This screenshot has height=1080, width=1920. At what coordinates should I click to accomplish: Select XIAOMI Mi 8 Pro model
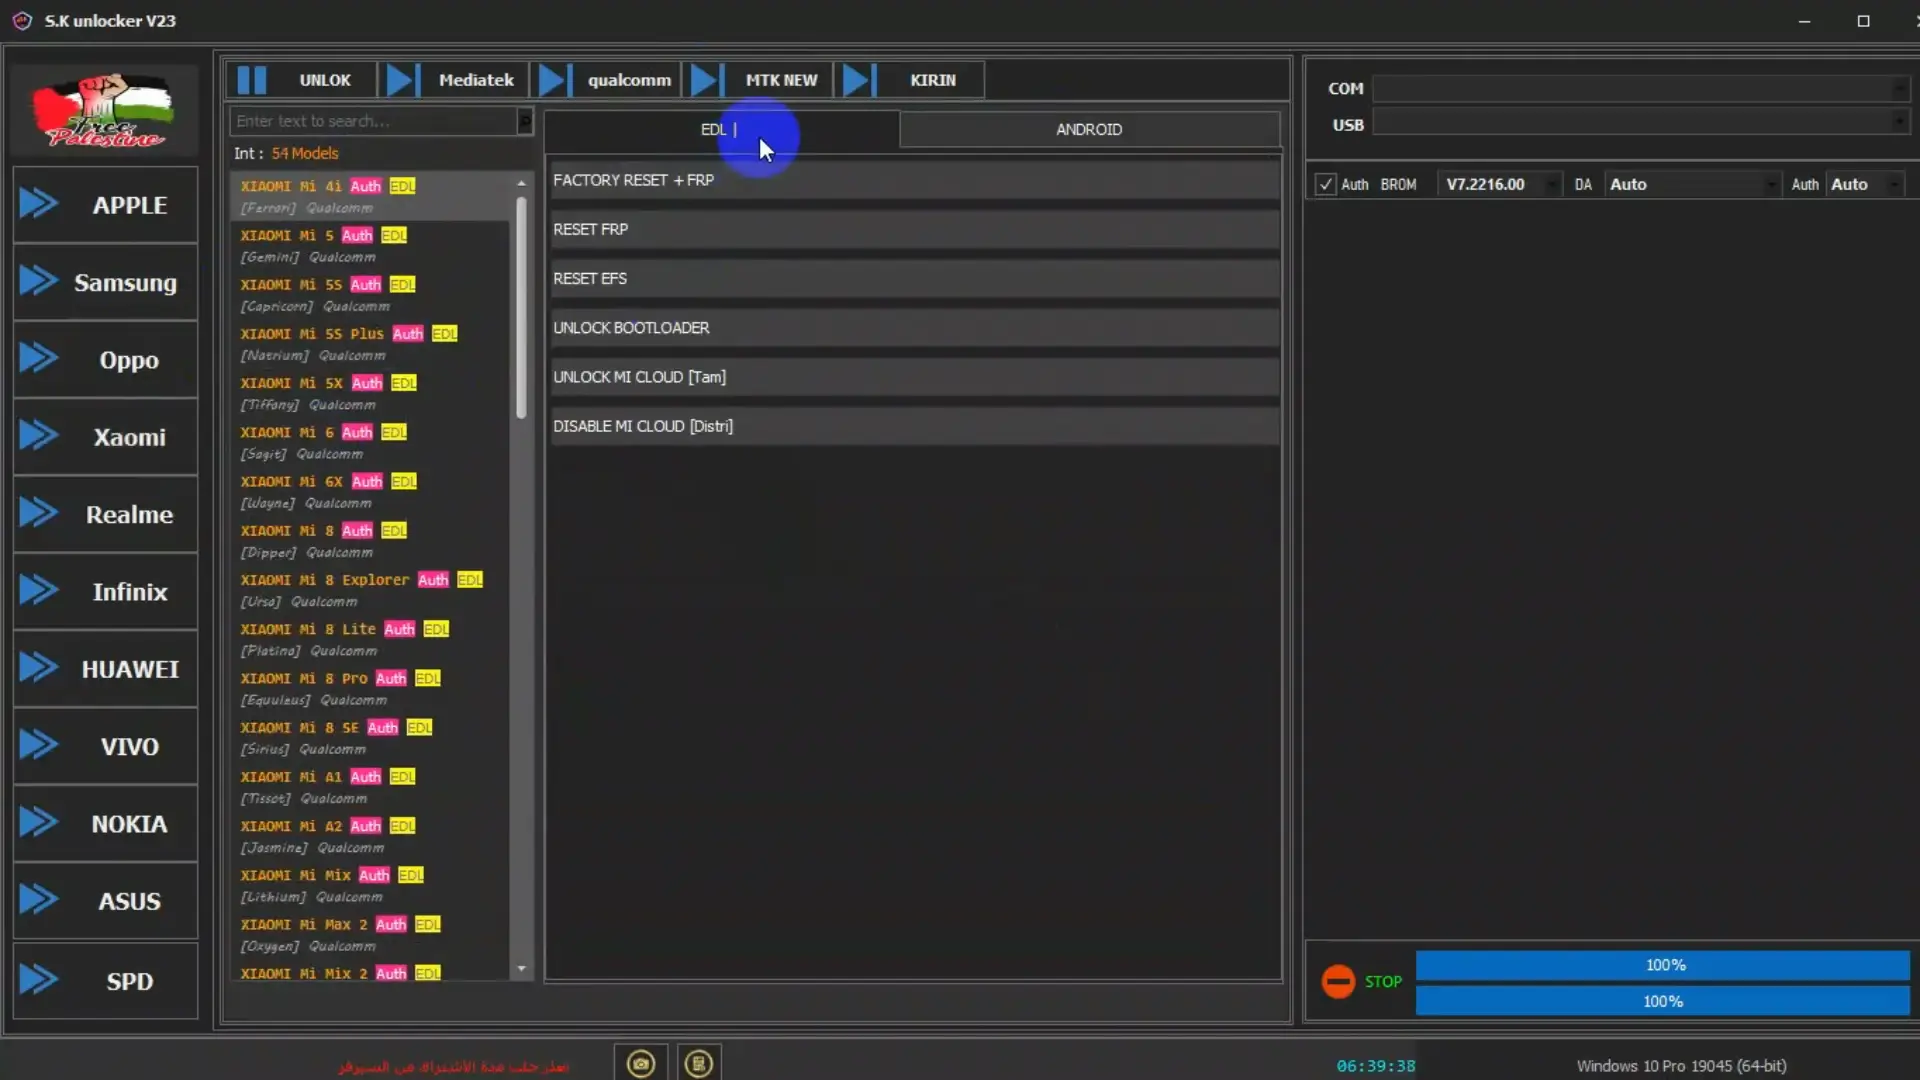(x=371, y=688)
